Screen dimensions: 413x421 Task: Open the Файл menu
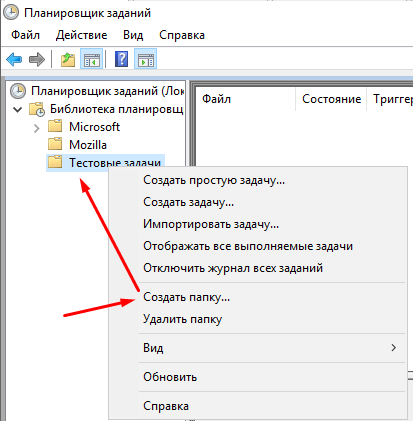point(25,35)
